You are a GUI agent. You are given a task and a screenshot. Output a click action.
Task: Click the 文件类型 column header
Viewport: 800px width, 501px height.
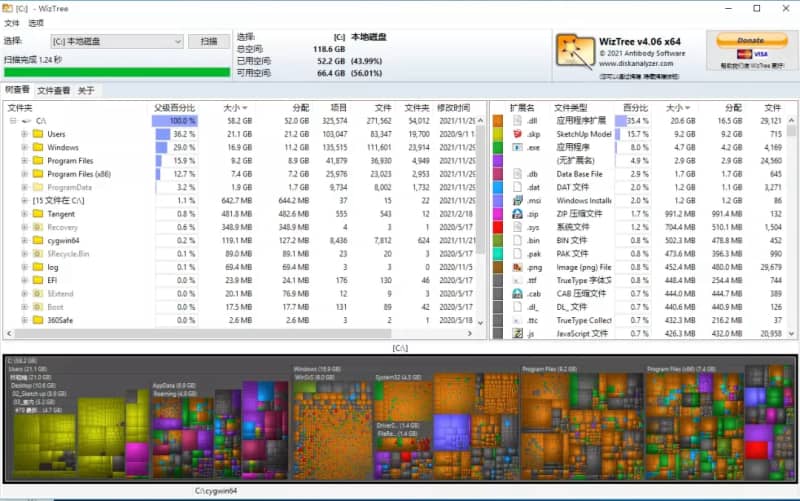coord(571,108)
